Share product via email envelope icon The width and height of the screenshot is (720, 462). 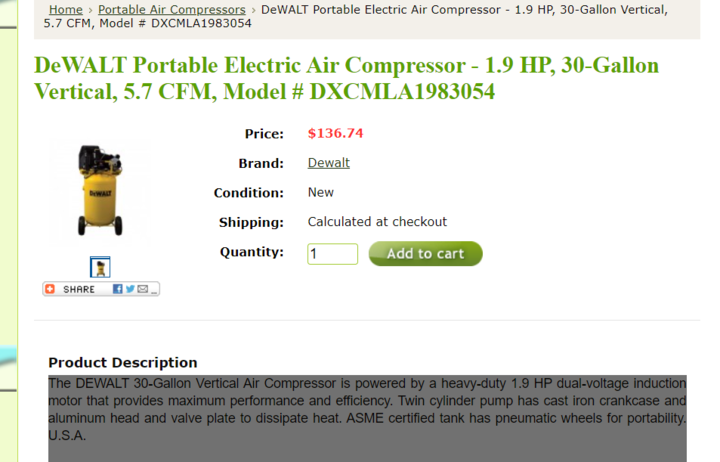143,289
